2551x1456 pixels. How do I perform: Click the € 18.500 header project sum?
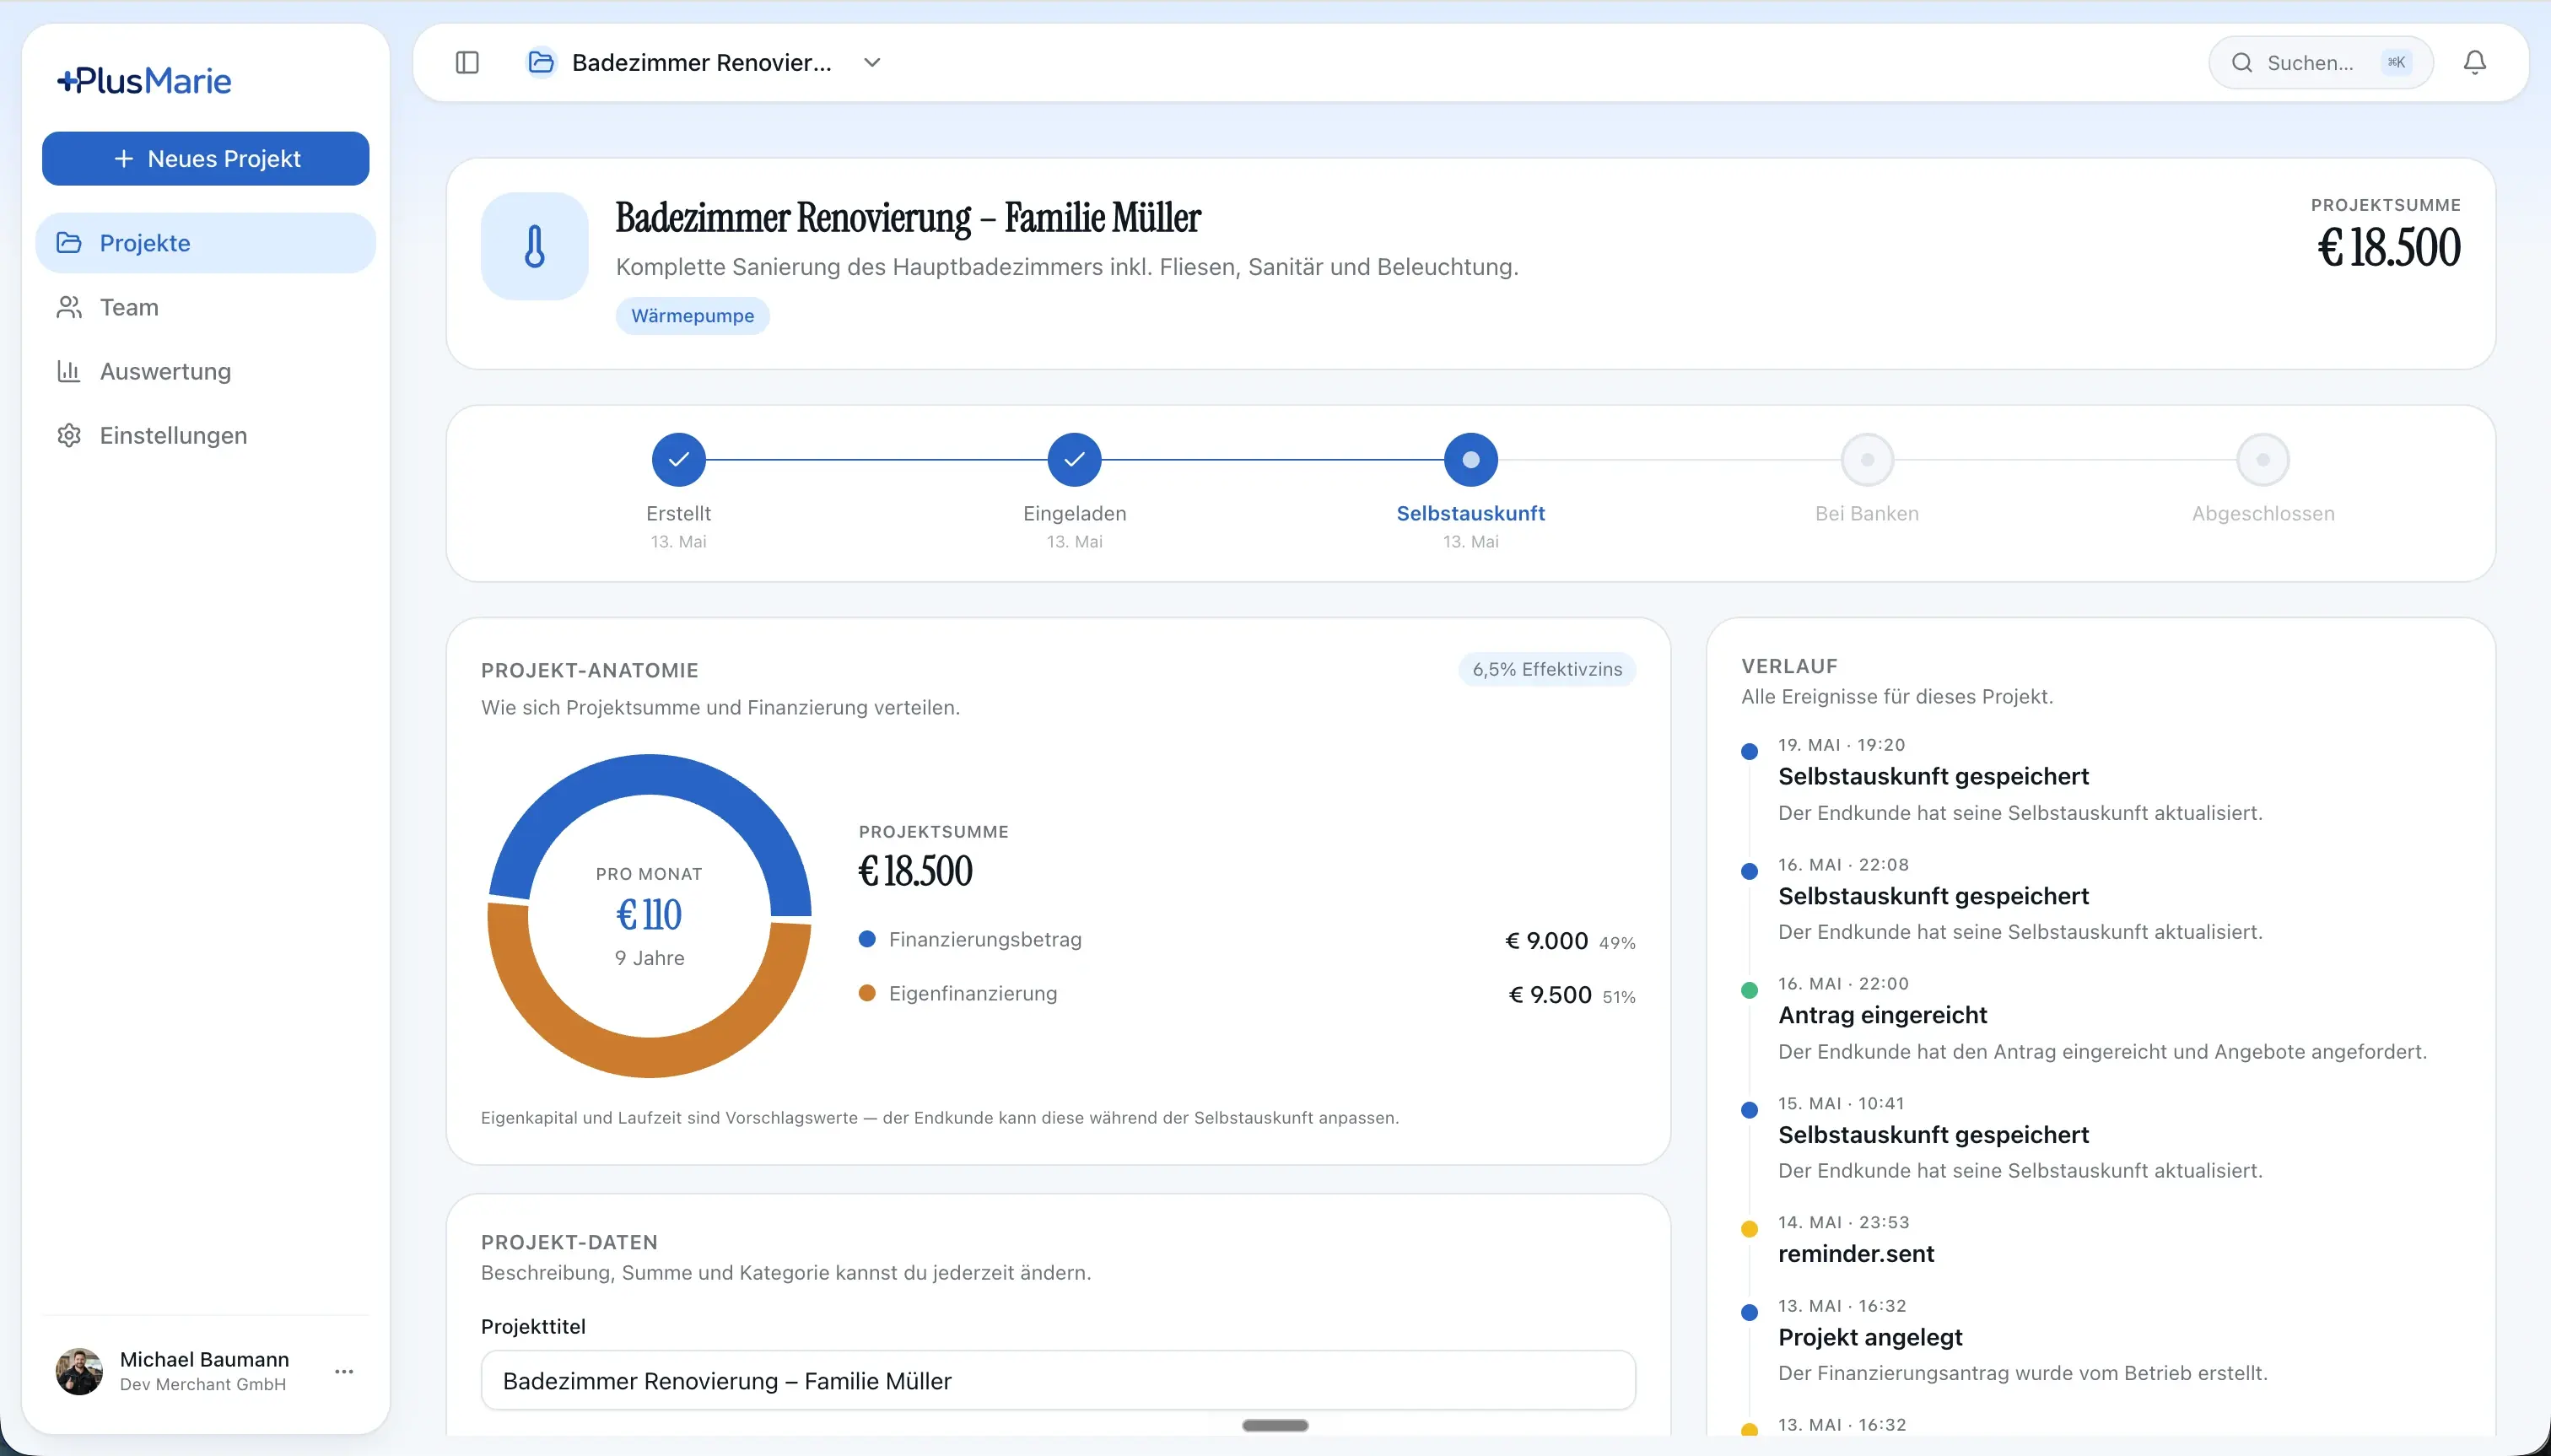coord(2388,247)
